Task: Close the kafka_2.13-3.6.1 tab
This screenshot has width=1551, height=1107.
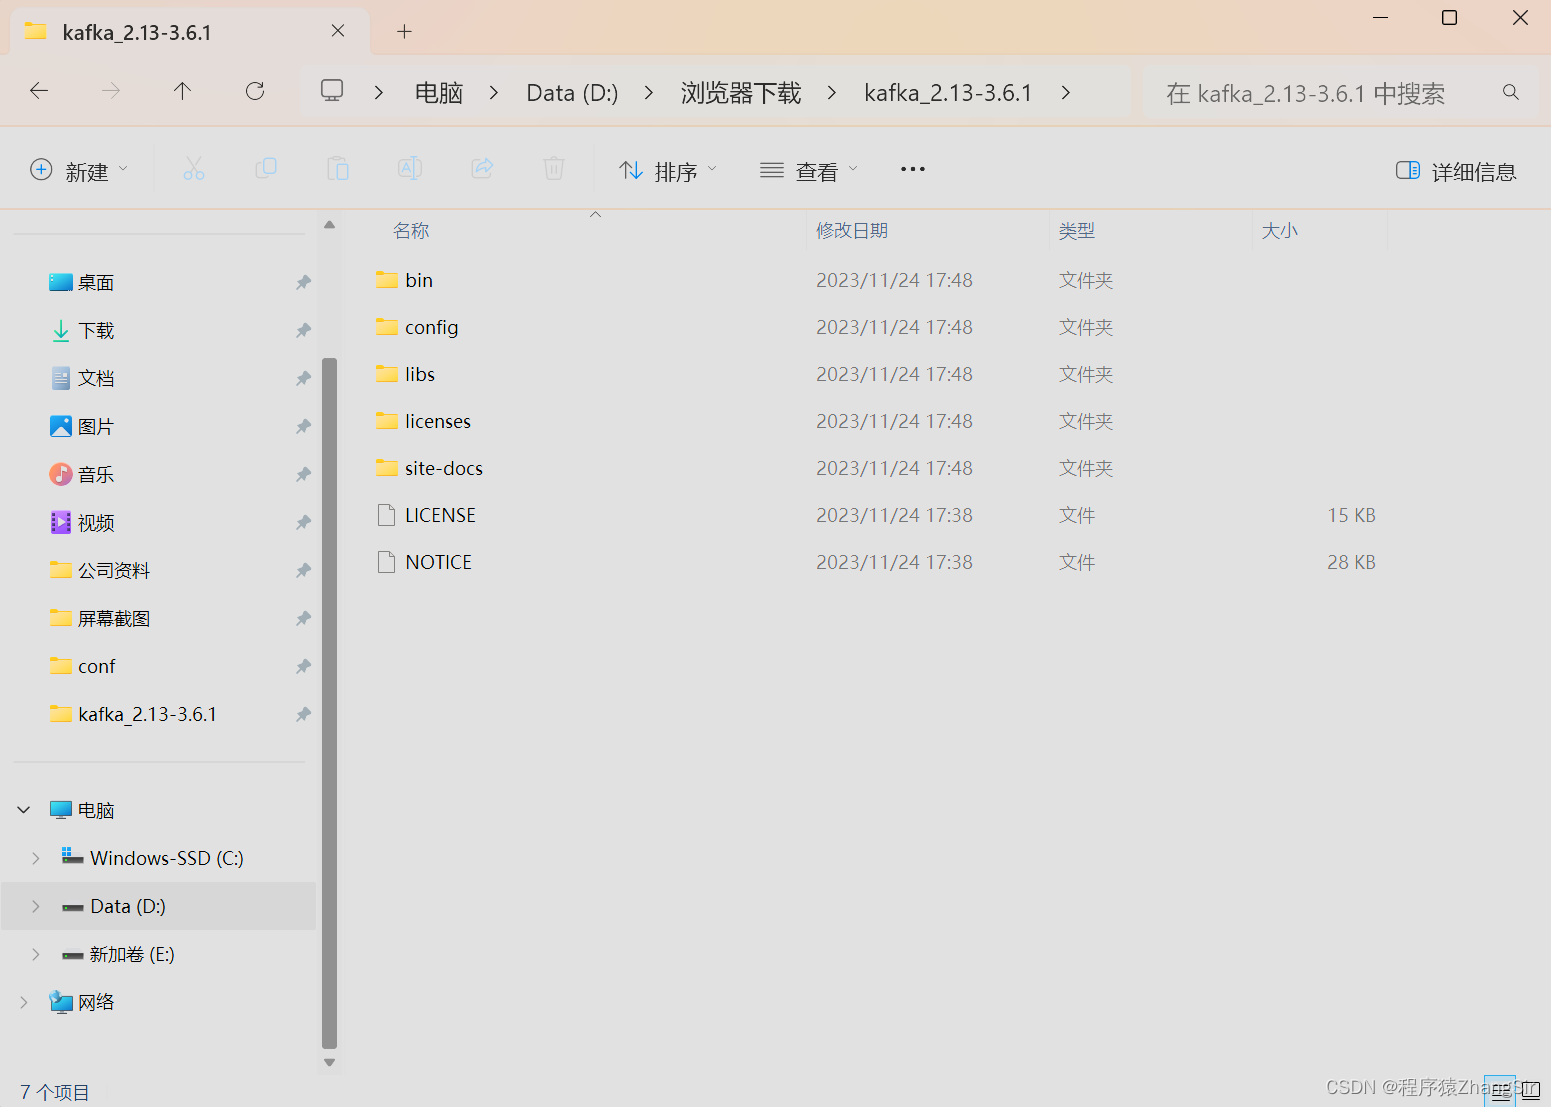Action: tap(338, 31)
